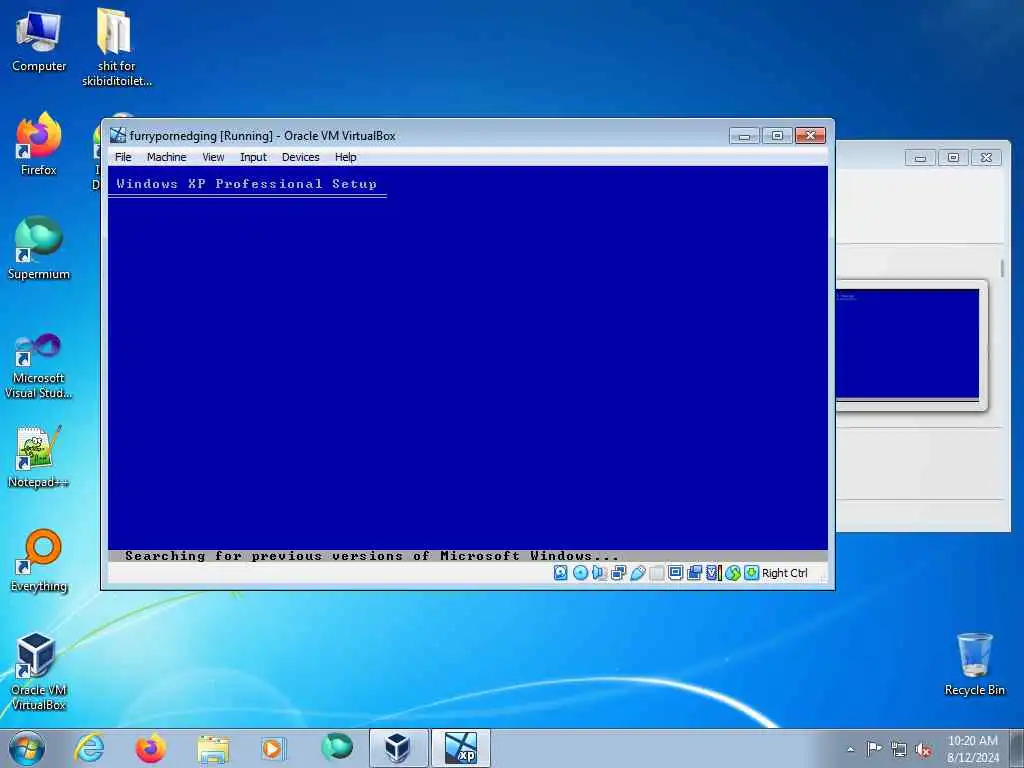Launch Firefox from the taskbar

click(150, 748)
